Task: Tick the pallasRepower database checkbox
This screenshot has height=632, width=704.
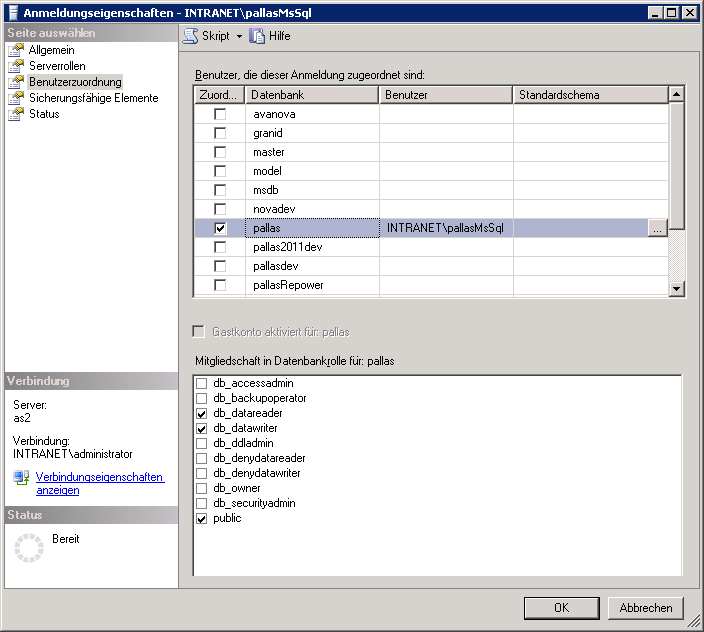Action: pos(220,285)
